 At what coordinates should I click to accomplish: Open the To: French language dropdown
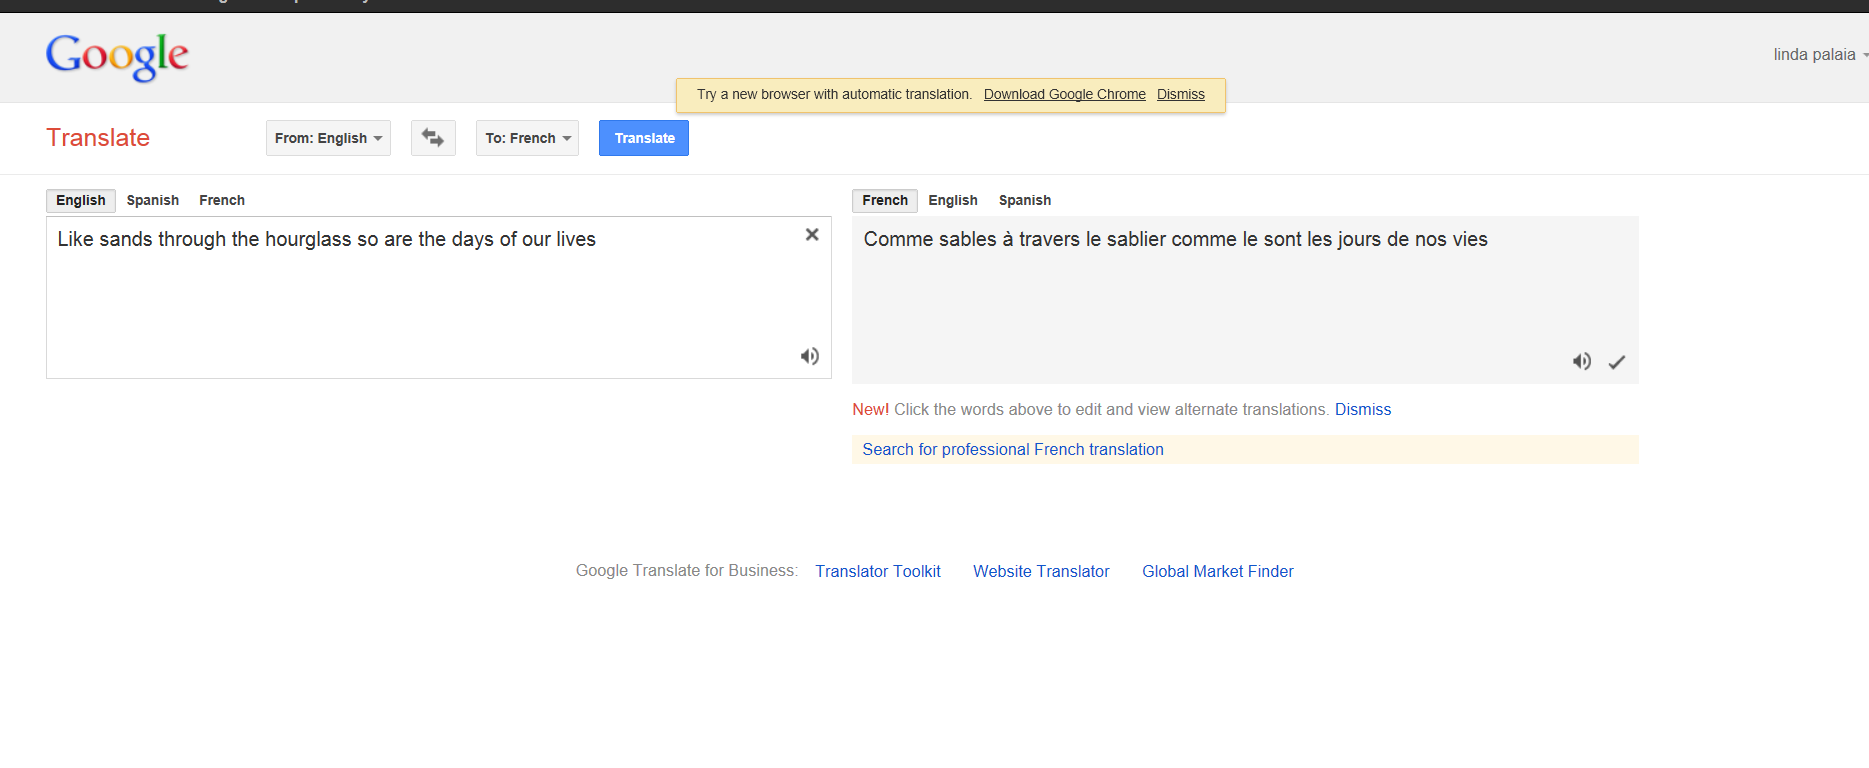(x=527, y=138)
